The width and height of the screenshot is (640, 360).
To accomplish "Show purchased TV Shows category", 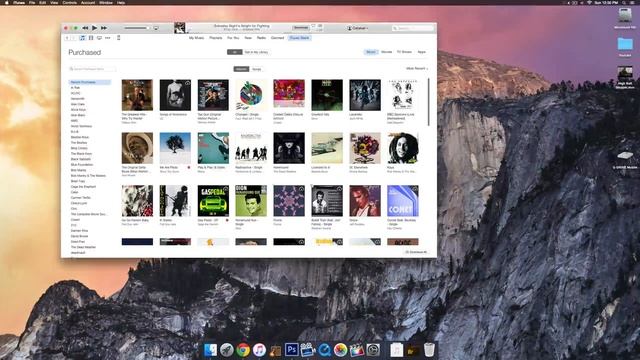I will click(x=404, y=52).
